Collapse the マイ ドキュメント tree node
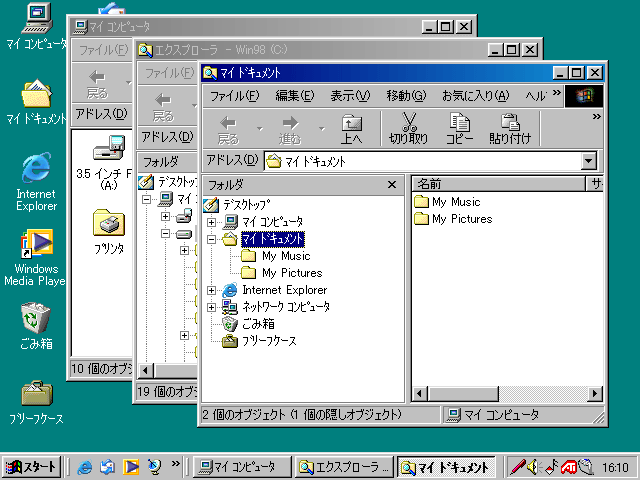Image resolution: width=640 pixels, height=480 pixels. point(211,239)
